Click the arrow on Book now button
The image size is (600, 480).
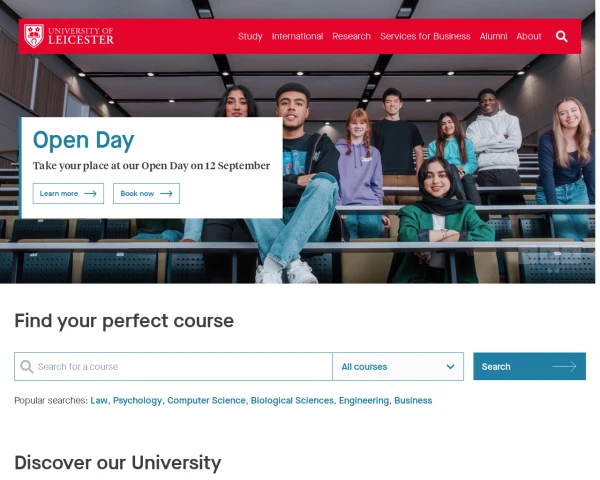(166, 194)
